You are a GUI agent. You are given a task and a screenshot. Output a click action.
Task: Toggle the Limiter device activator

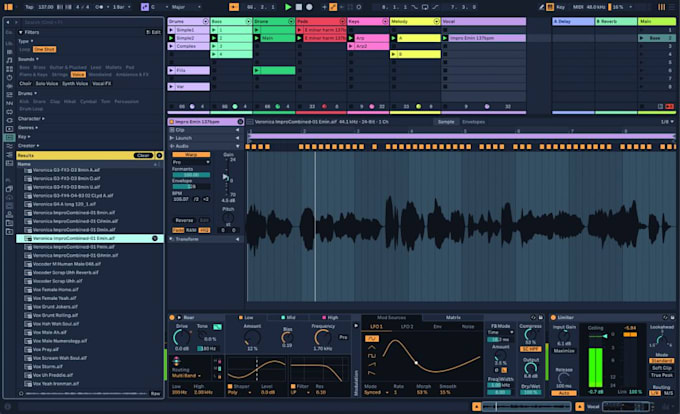pyautogui.click(x=553, y=317)
